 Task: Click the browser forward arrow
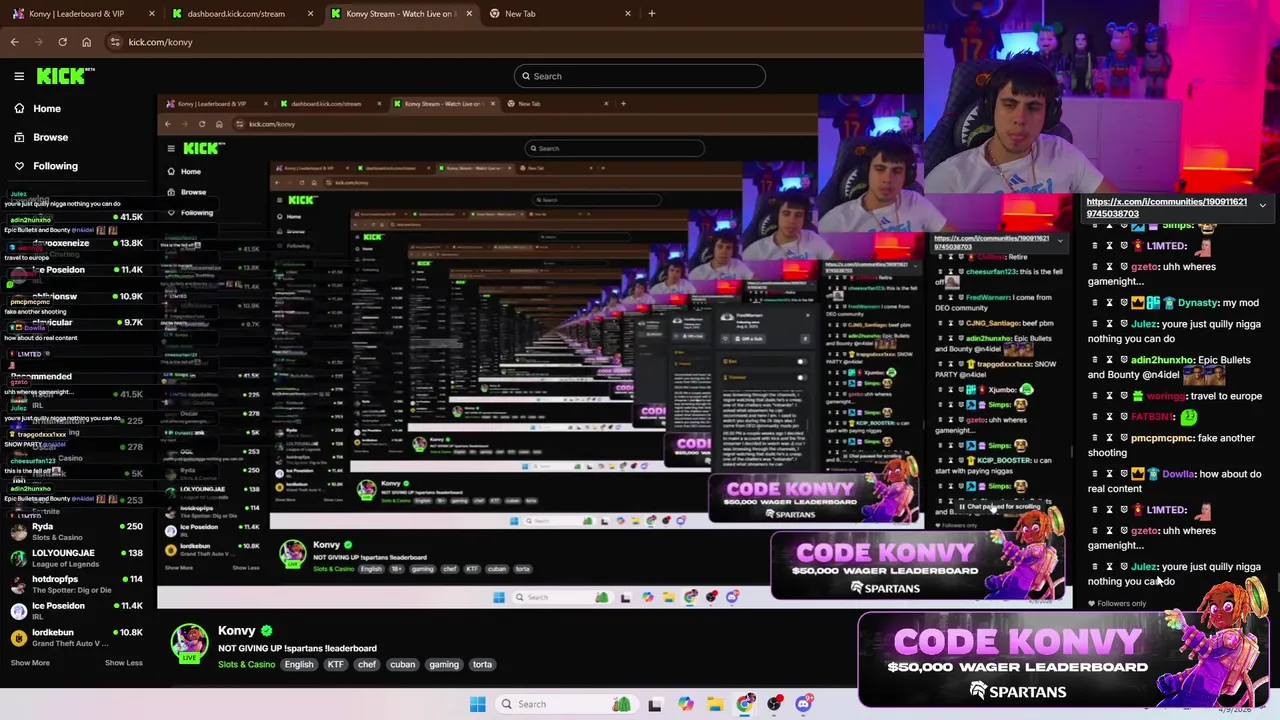[x=39, y=42]
